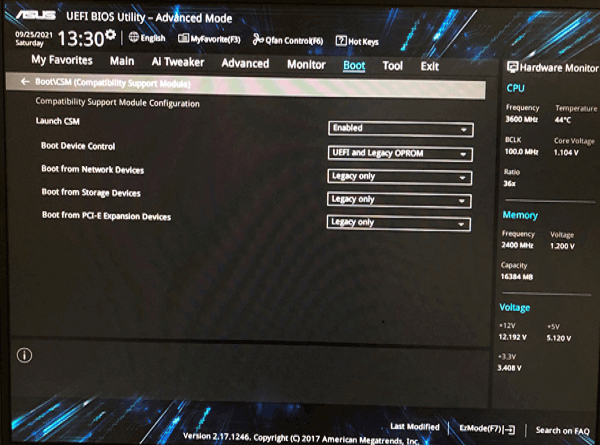Click Search on FAQ link
Screen dimensions: 600x445
coord(561,430)
